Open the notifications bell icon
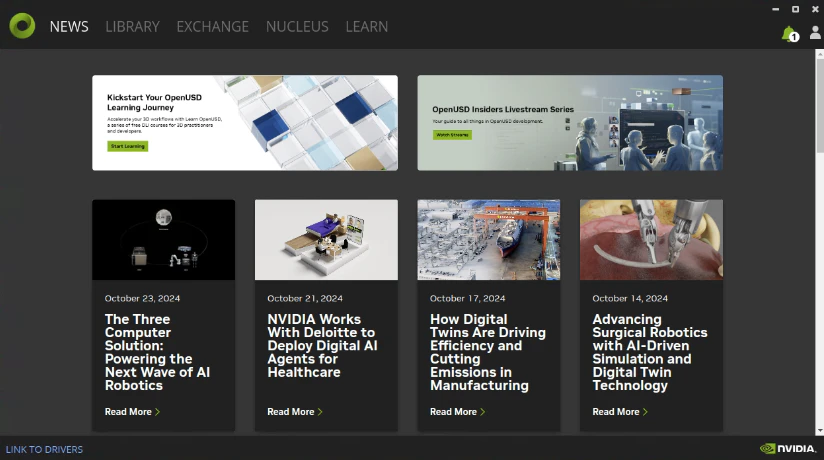Image resolution: width=824 pixels, height=460 pixels. tap(789, 34)
